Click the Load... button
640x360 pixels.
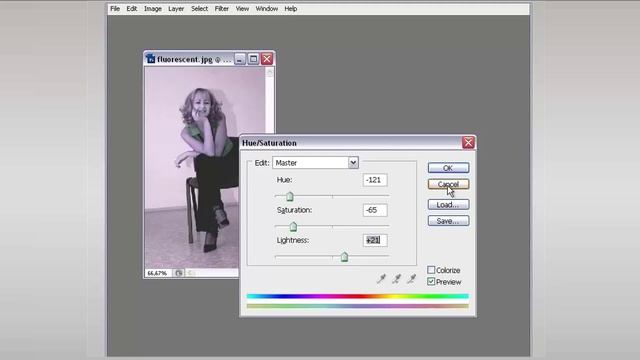tap(448, 204)
